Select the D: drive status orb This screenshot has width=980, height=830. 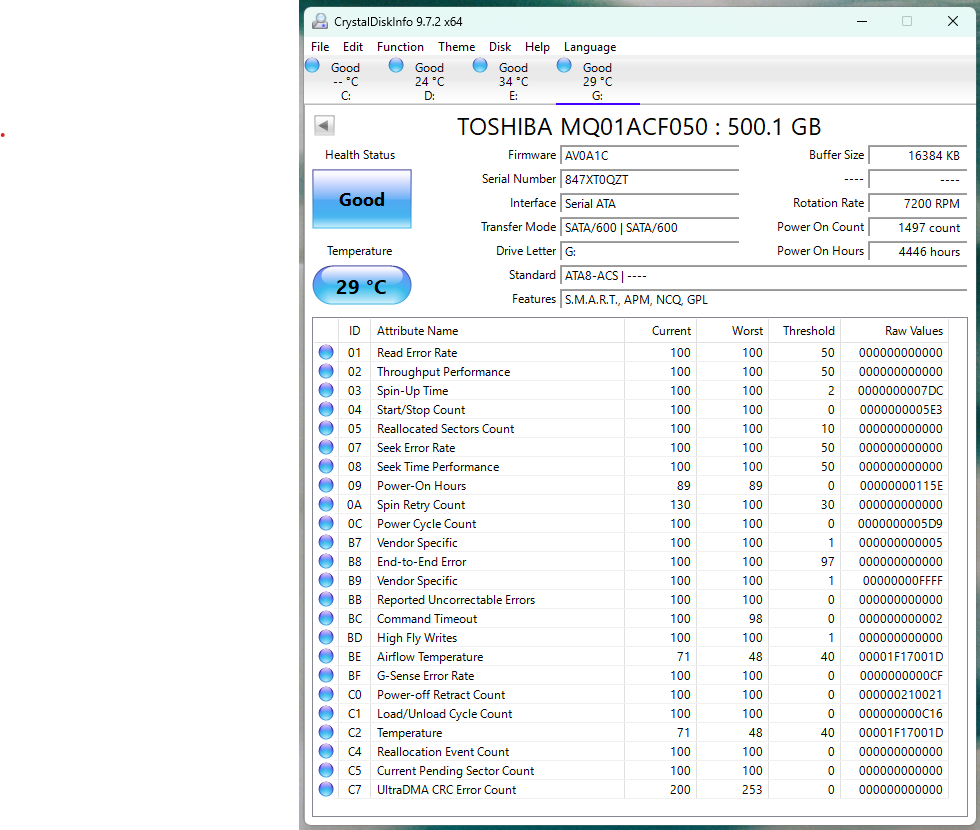coord(396,66)
